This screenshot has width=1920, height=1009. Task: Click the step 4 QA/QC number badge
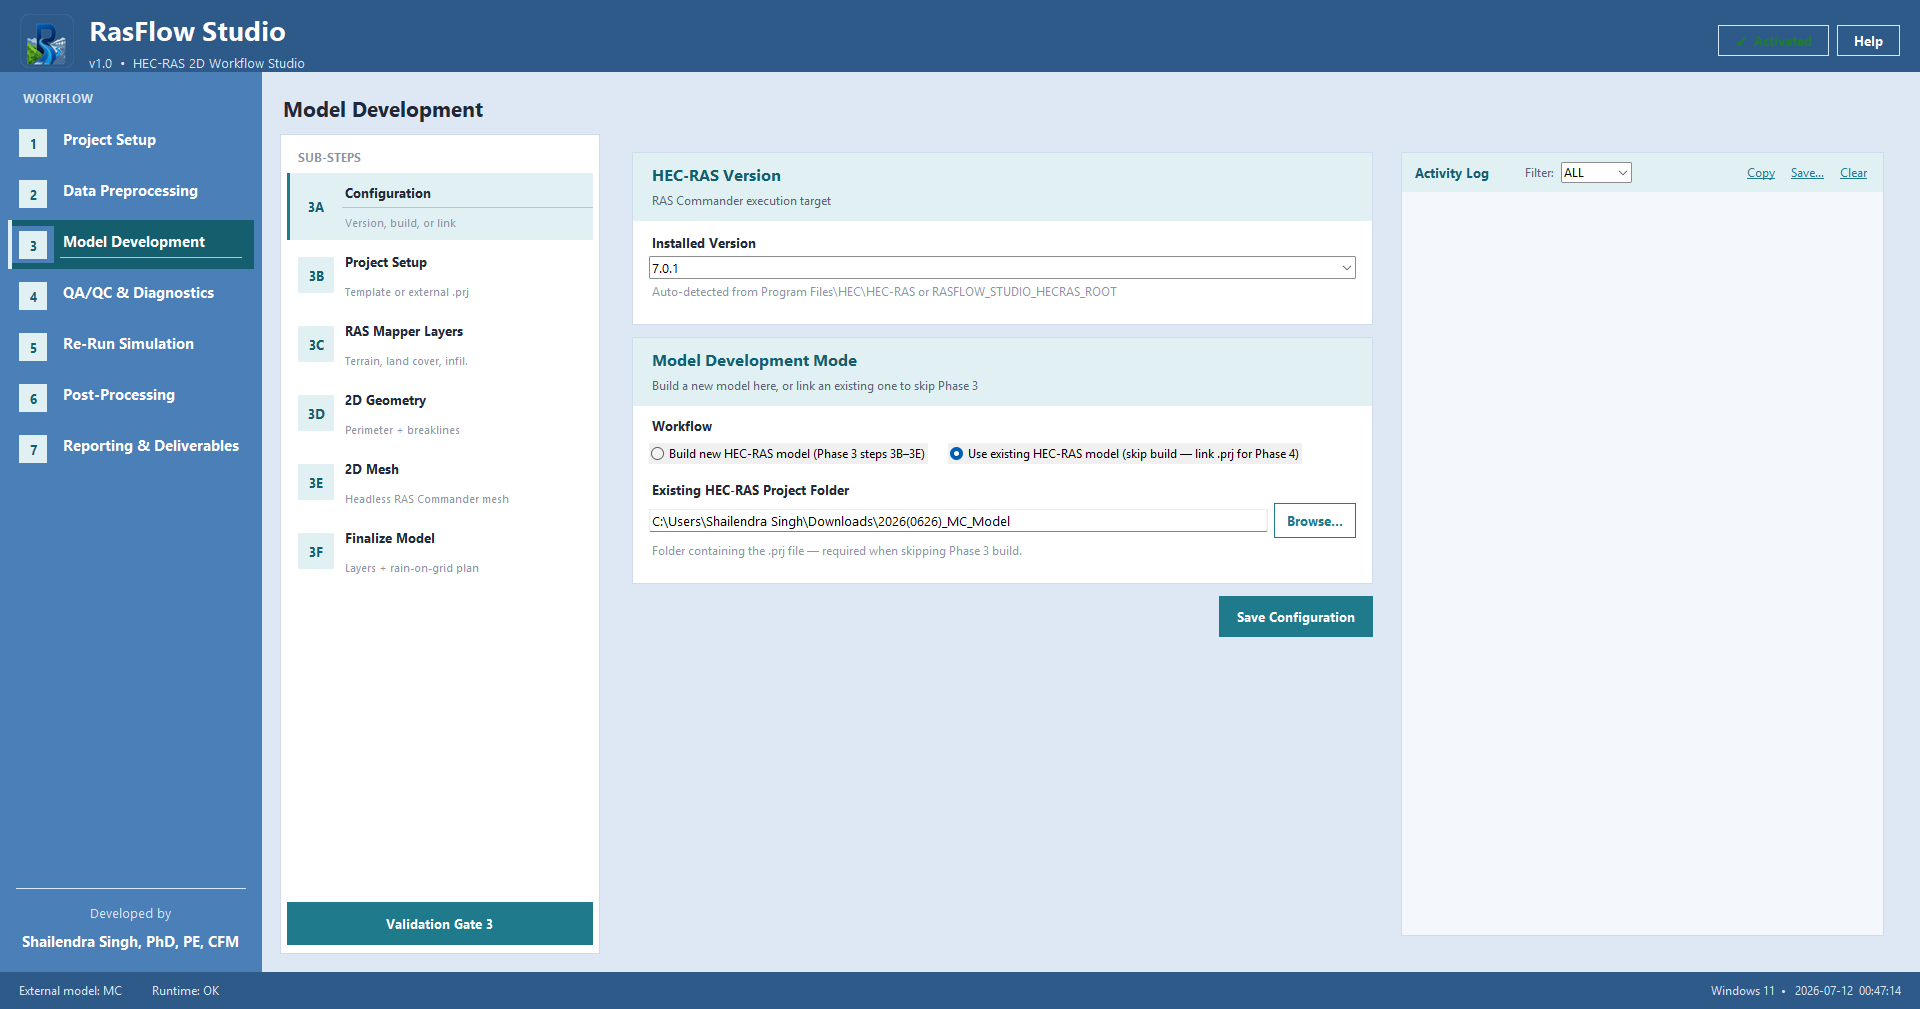click(x=33, y=296)
